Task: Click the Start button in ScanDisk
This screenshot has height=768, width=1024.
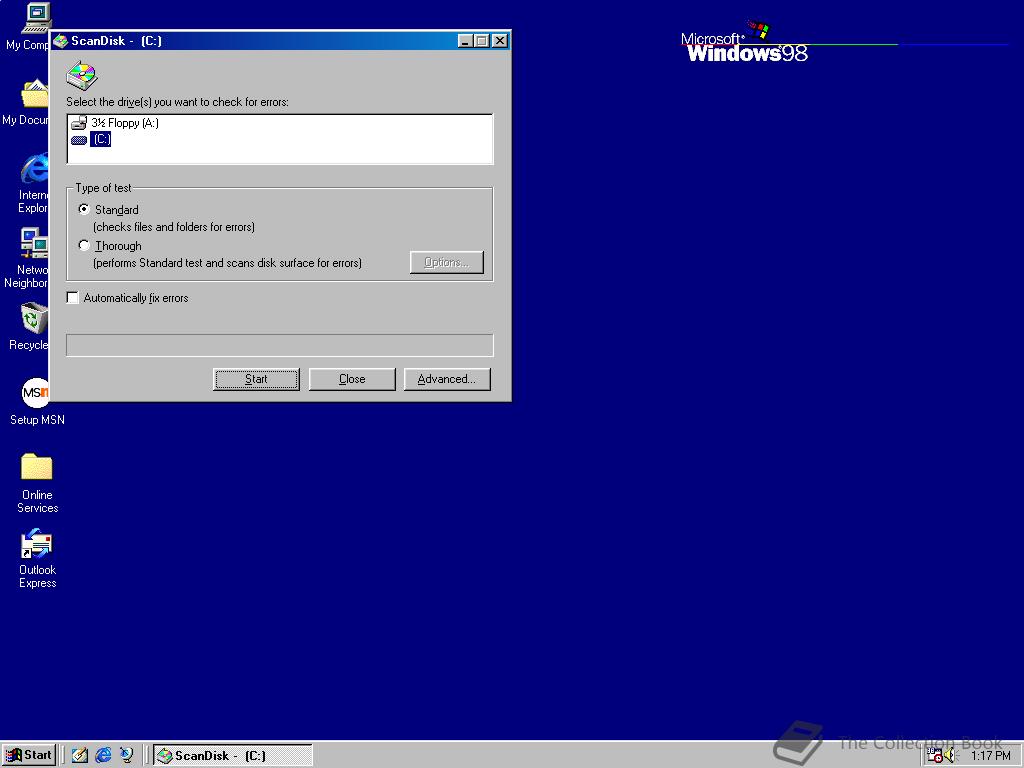Action: (x=256, y=379)
